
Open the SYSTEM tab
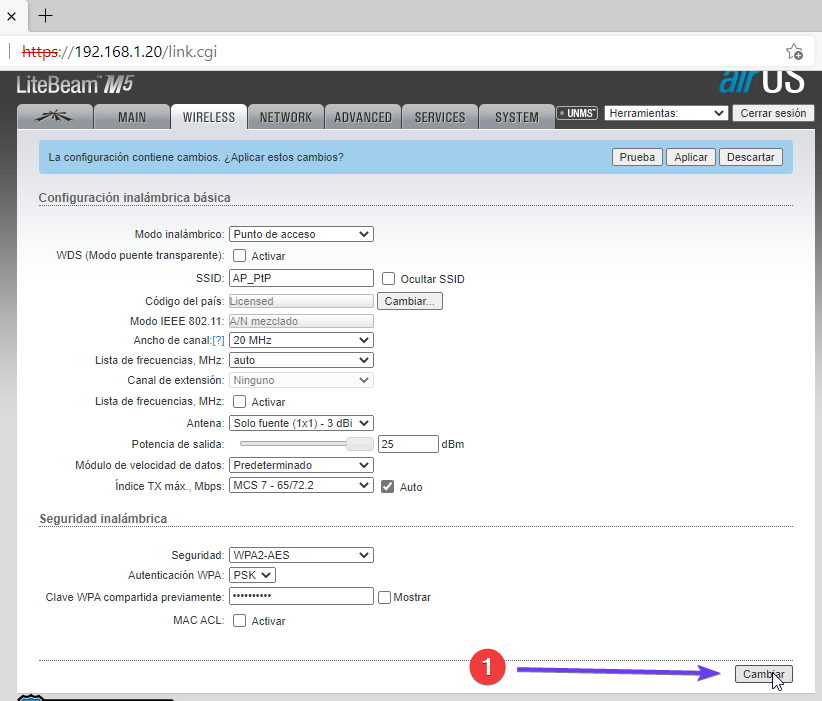pos(516,117)
